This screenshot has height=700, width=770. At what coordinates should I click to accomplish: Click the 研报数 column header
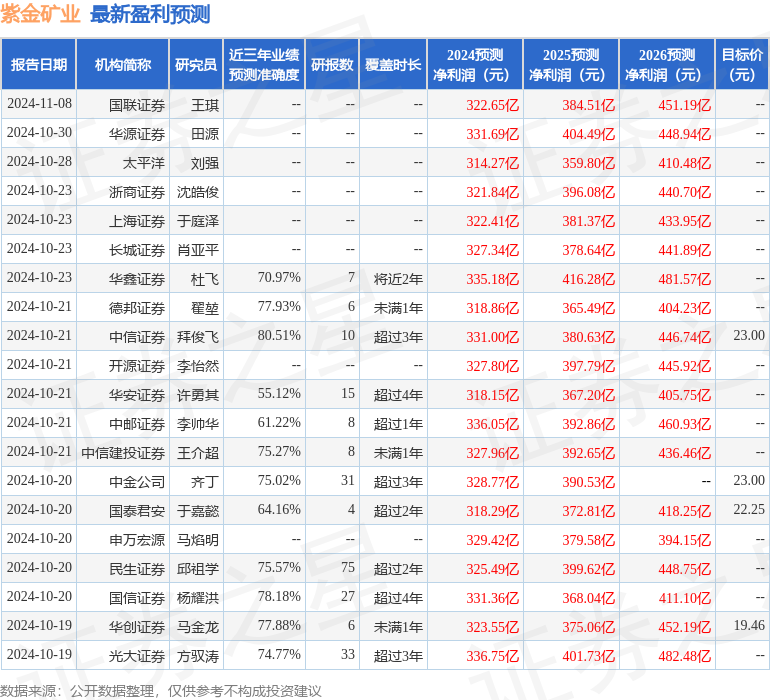click(x=332, y=64)
